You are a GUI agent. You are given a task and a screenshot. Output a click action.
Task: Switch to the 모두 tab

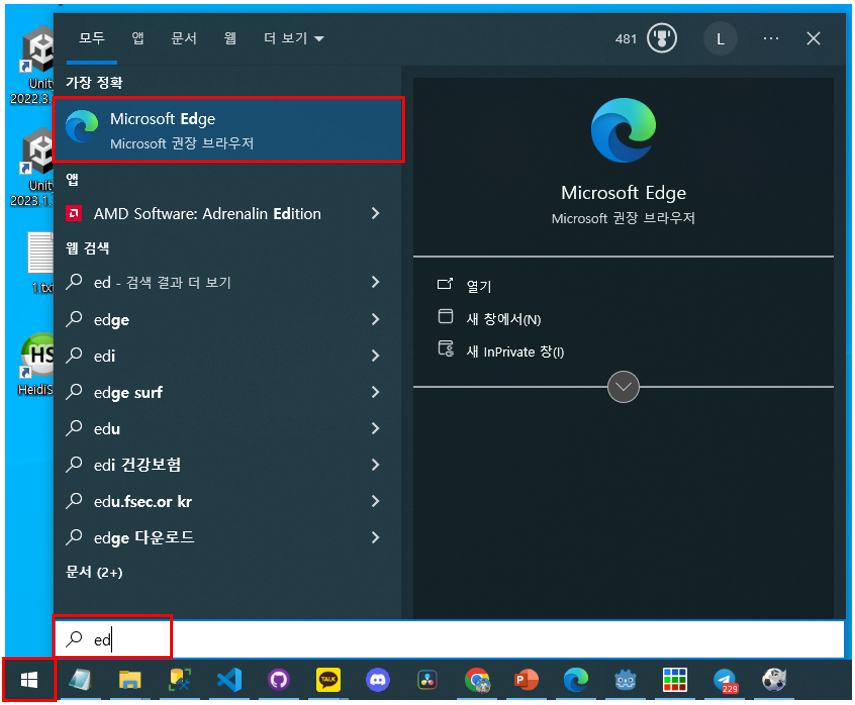92,38
